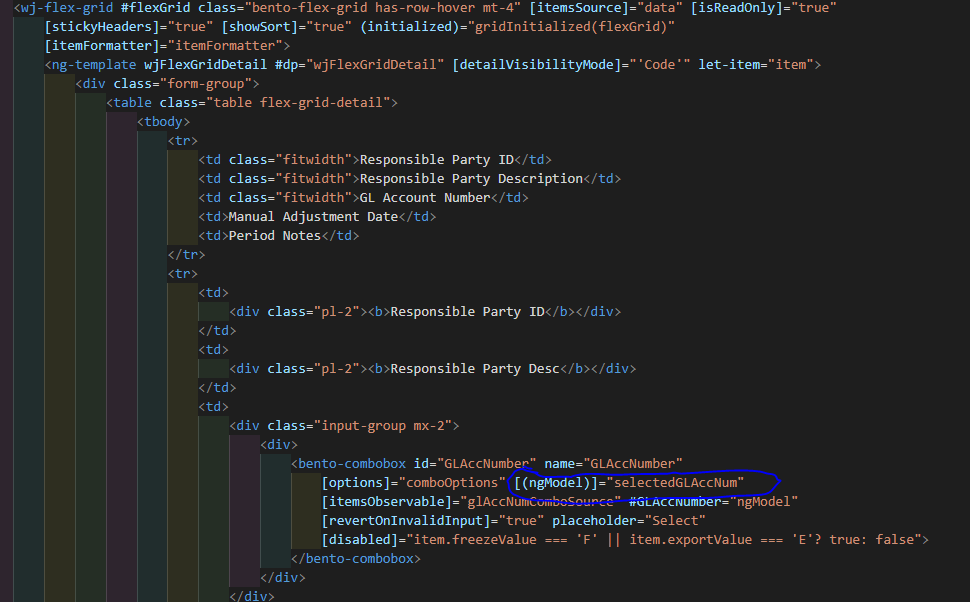Click the [itemFormatter] attribute
Image resolution: width=970 pixels, height=602 pixels.
click(102, 46)
